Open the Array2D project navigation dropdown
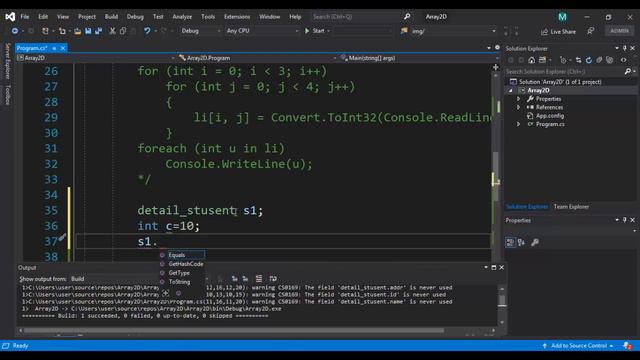This screenshot has width=640, height=360. click(96, 58)
